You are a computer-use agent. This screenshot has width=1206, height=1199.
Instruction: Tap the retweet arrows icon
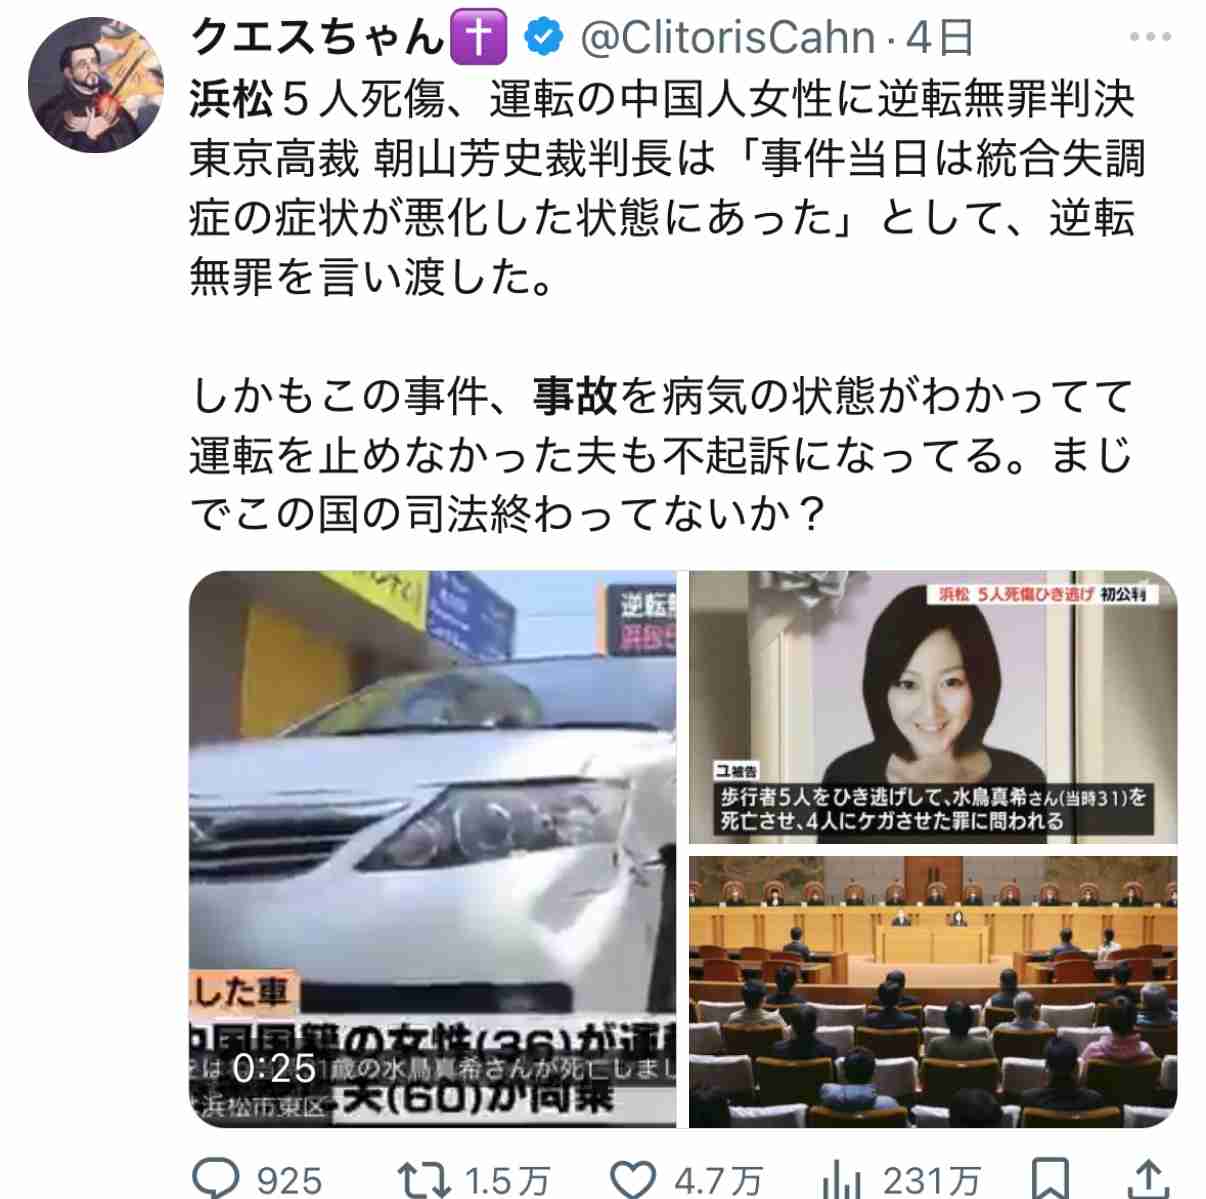[425, 1179]
